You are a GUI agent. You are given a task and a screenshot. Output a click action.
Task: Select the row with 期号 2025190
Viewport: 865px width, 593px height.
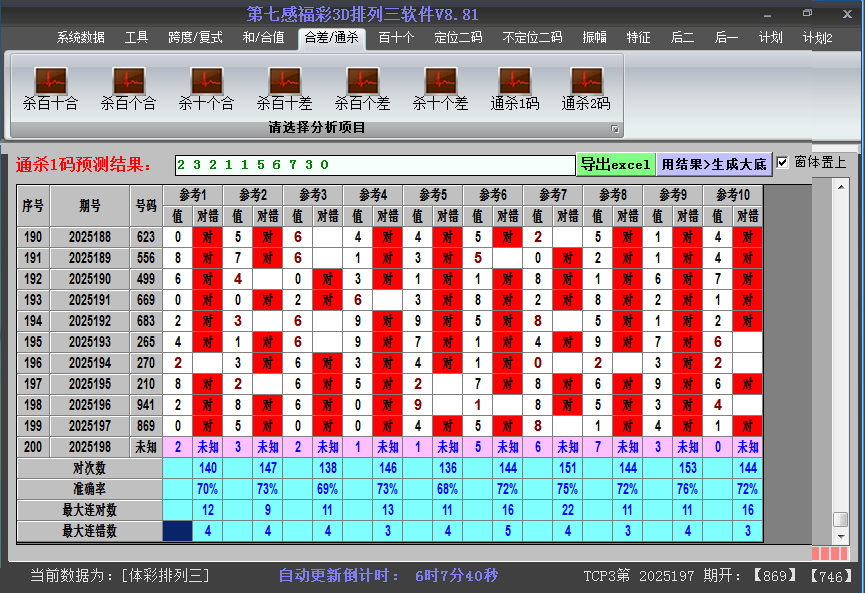tap(389, 279)
